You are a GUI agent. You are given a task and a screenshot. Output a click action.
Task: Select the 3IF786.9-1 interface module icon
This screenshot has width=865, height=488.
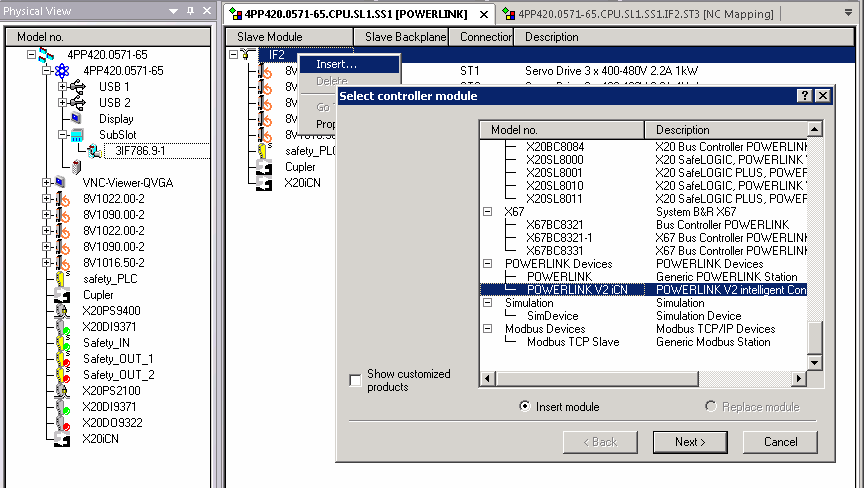(94, 151)
